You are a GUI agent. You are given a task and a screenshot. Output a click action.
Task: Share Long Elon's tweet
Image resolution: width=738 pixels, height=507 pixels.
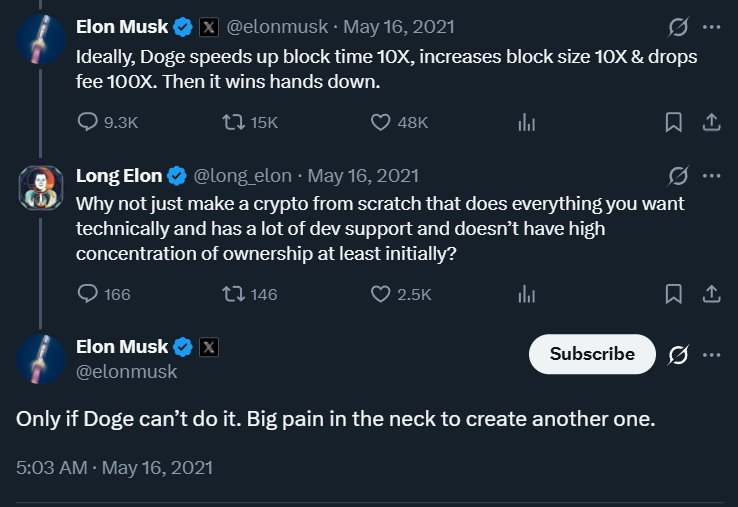coord(711,294)
